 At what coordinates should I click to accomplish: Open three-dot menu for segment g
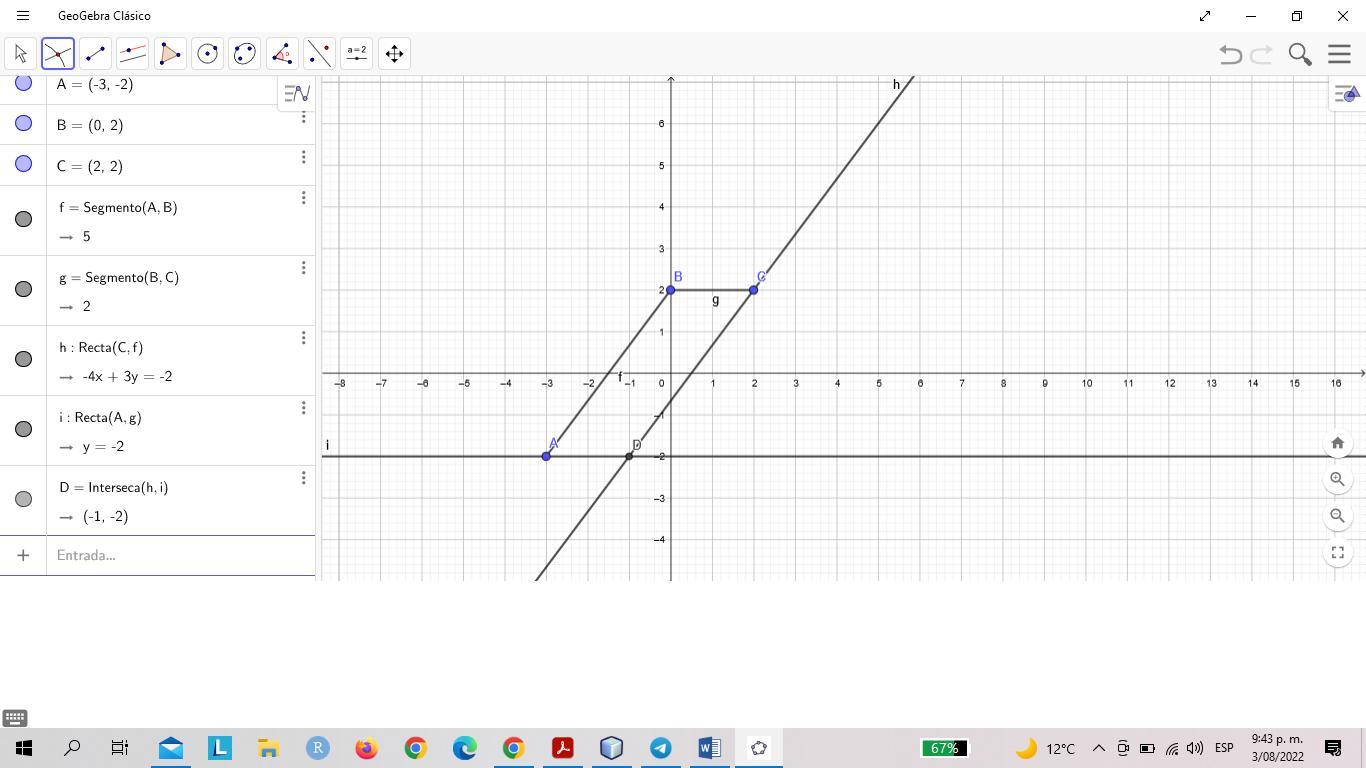[x=303, y=268]
